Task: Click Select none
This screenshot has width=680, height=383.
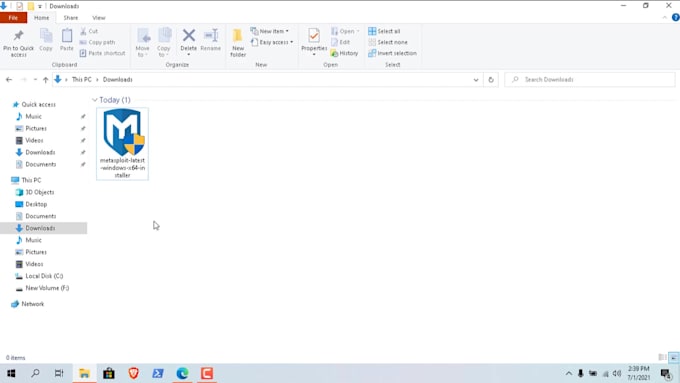Action: (x=388, y=42)
